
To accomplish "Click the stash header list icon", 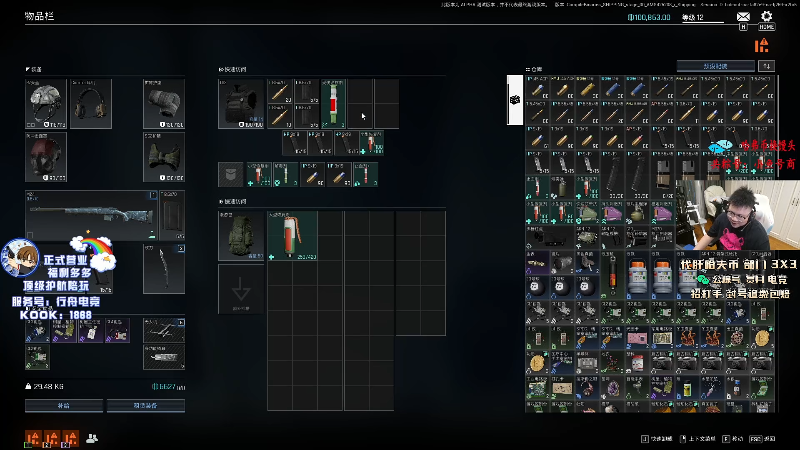I will click(x=528, y=69).
